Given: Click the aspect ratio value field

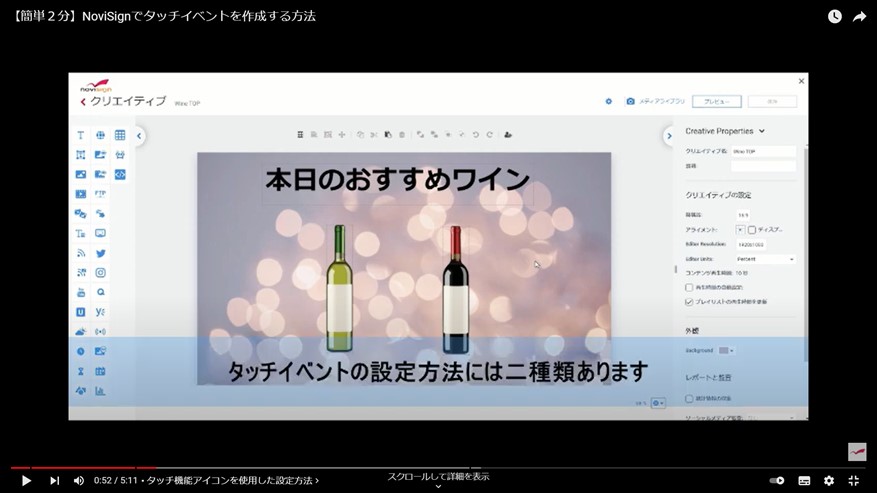Looking at the screenshot, I should coord(743,215).
